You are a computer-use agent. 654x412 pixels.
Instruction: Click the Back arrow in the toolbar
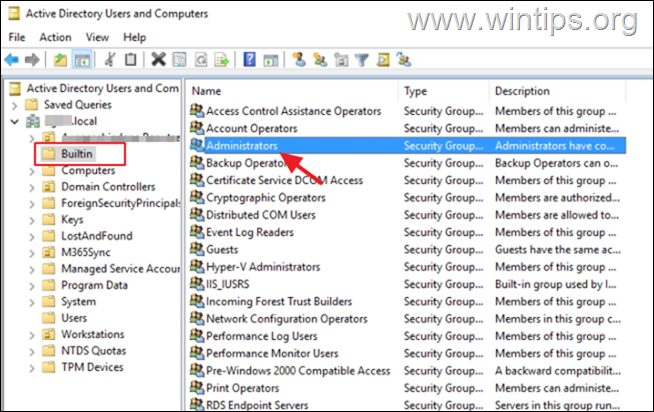12,60
